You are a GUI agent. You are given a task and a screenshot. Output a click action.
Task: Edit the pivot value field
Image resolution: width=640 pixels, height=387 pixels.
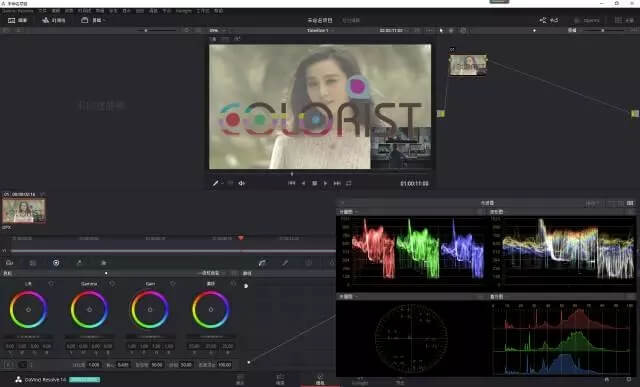[x=123, y=365]
